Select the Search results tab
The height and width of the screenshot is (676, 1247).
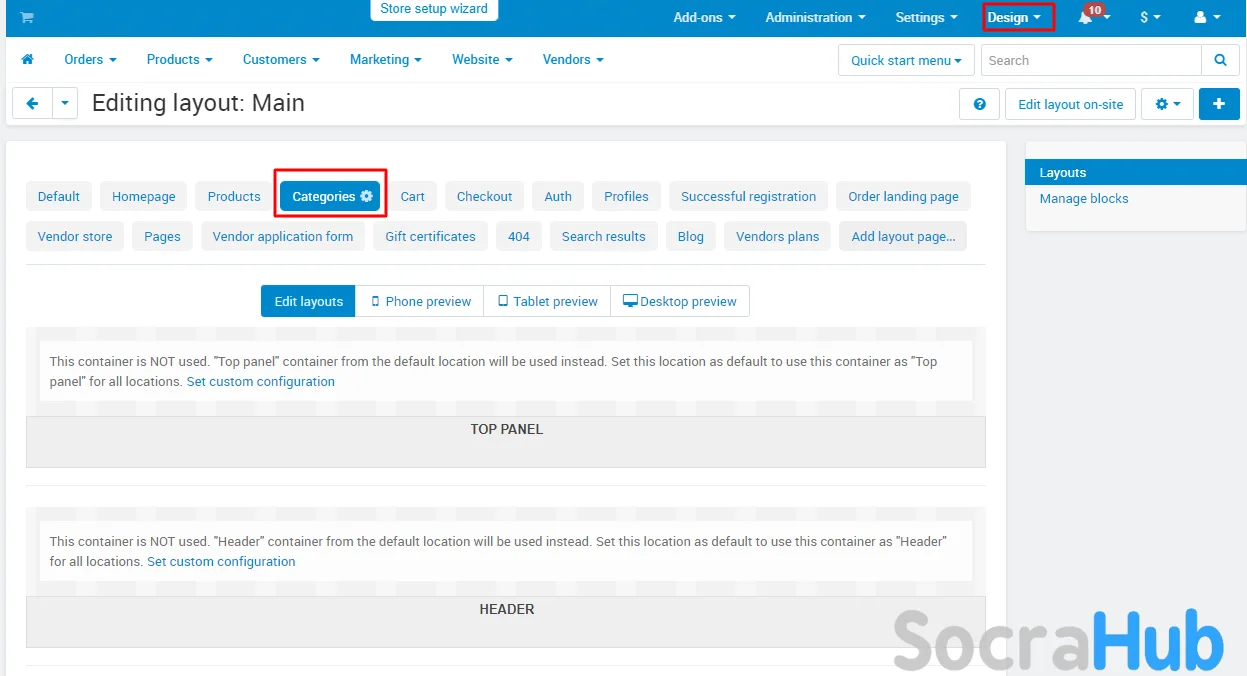tap(604, 236)
